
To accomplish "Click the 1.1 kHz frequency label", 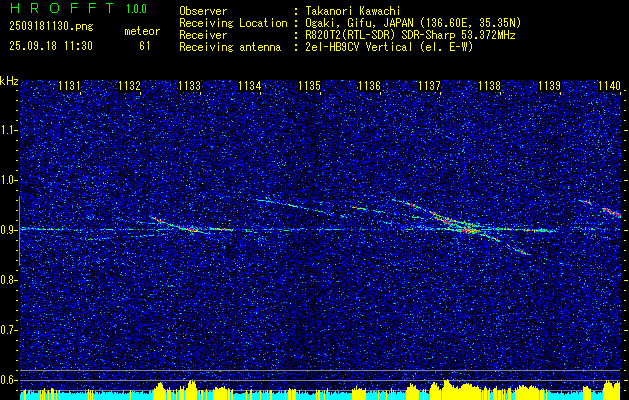I will [x=8, y=130].
